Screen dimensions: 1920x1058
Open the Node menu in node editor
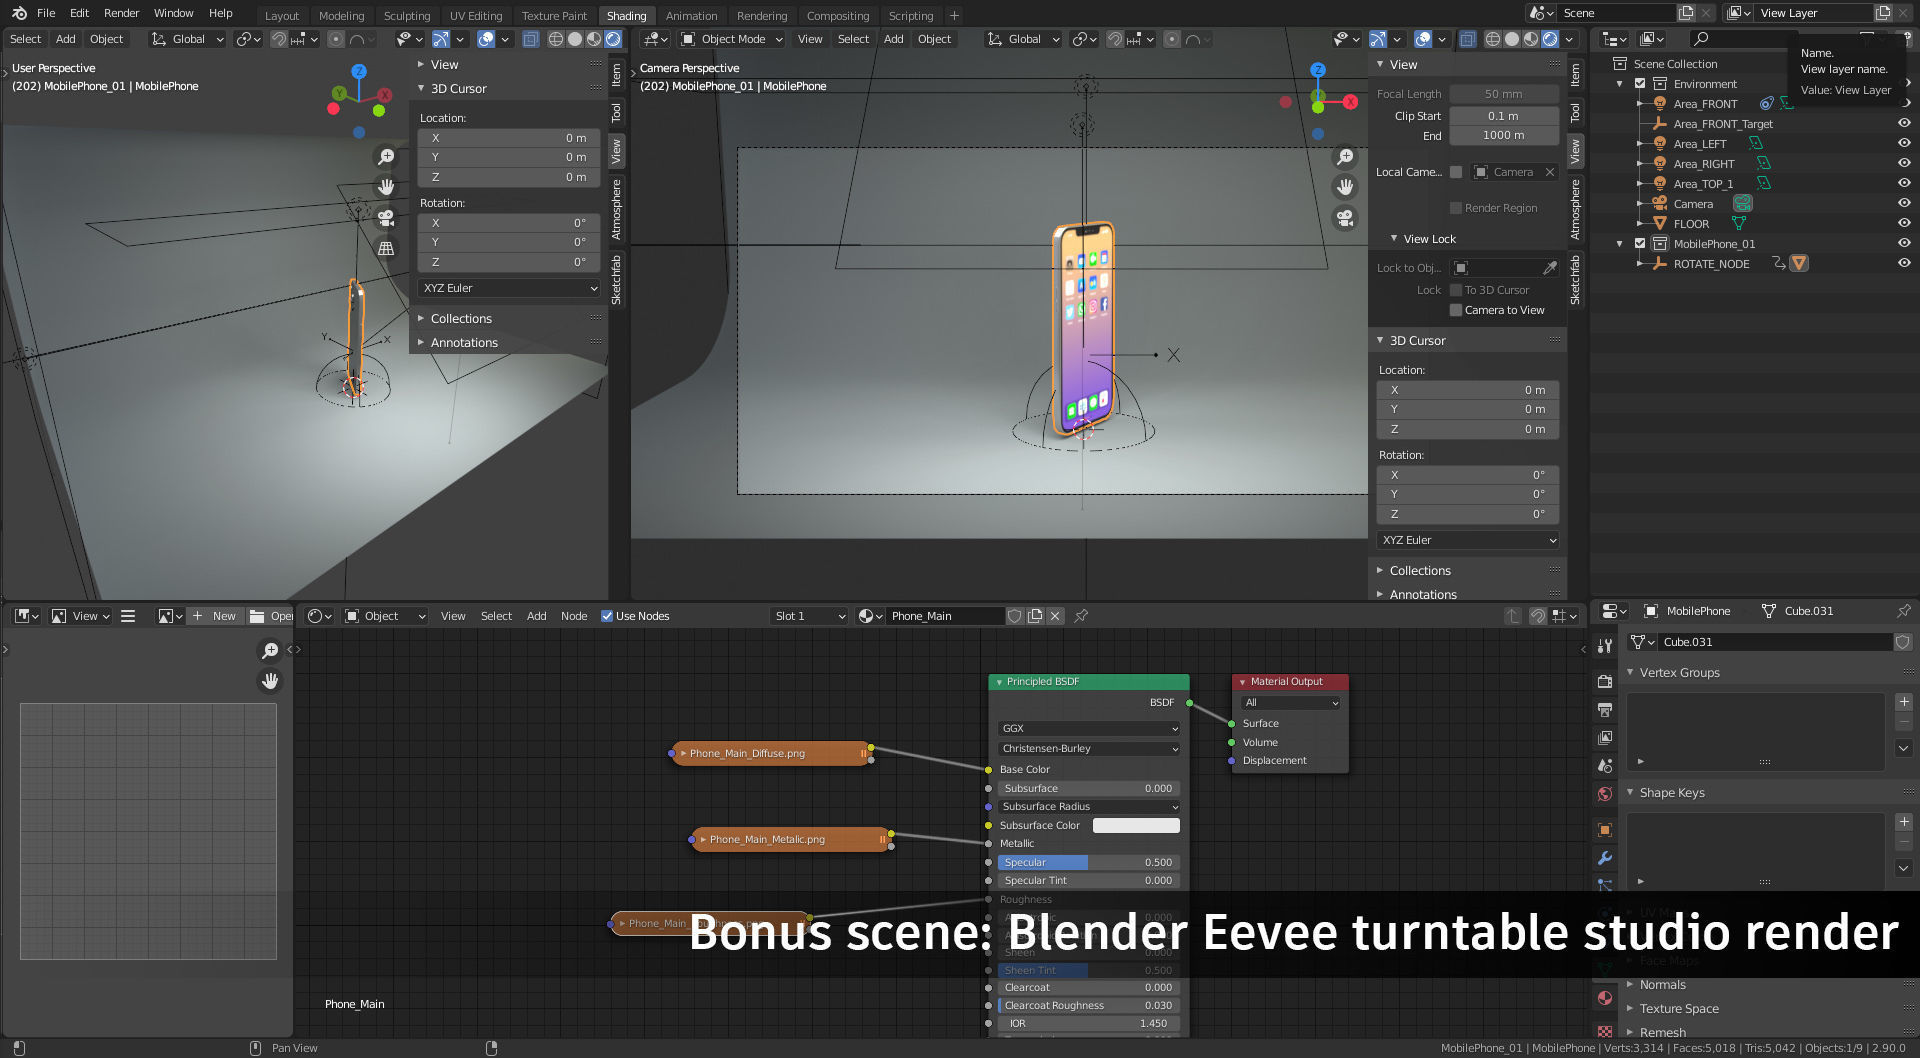point(574,616)
